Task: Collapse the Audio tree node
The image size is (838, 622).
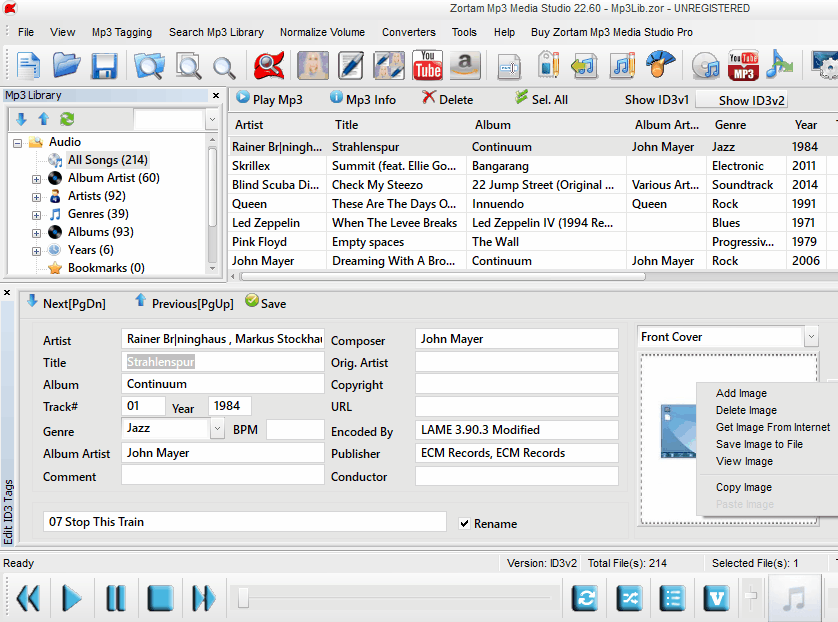Action: coord(18,143)
